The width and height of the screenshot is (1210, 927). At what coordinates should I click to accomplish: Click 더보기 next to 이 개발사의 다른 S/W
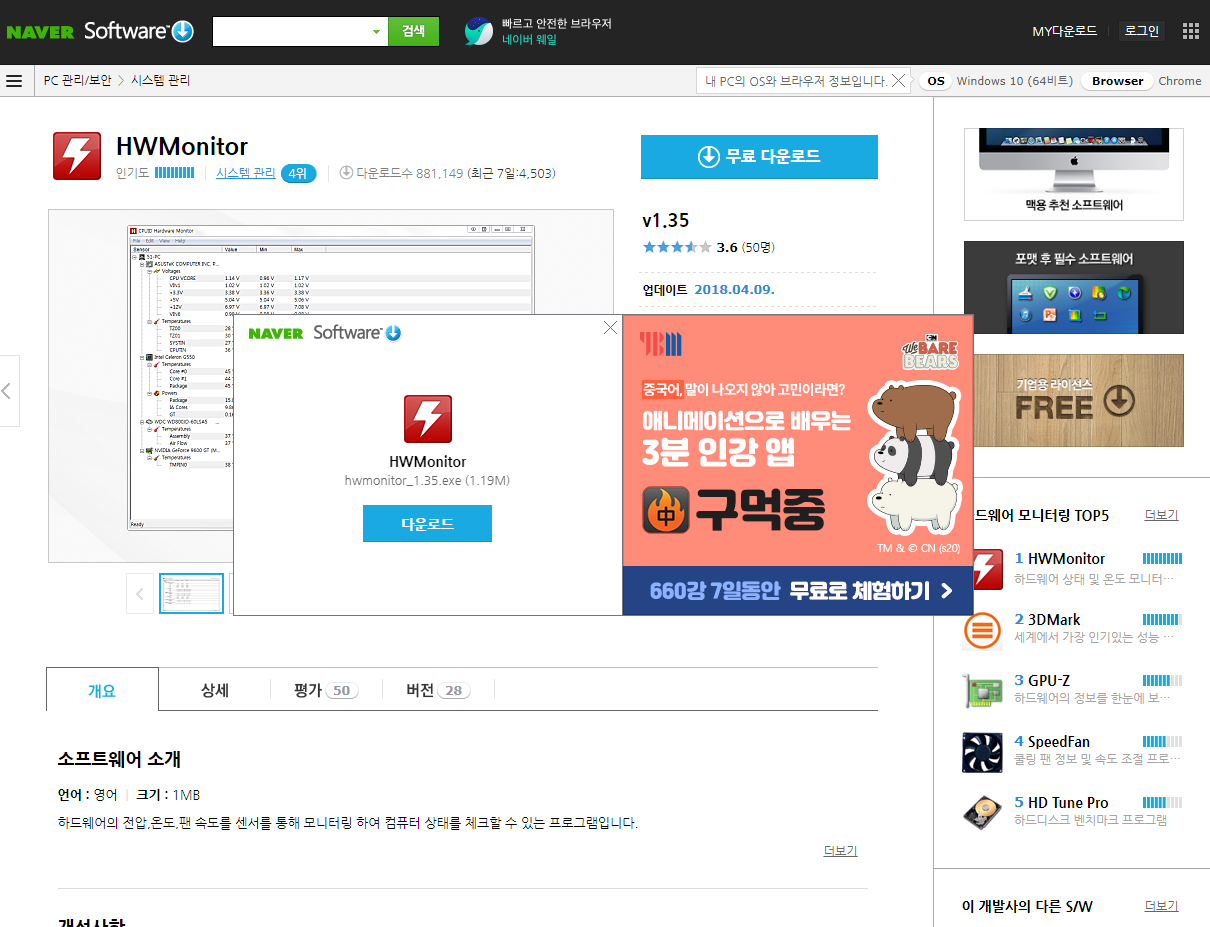pos(1161,906)
